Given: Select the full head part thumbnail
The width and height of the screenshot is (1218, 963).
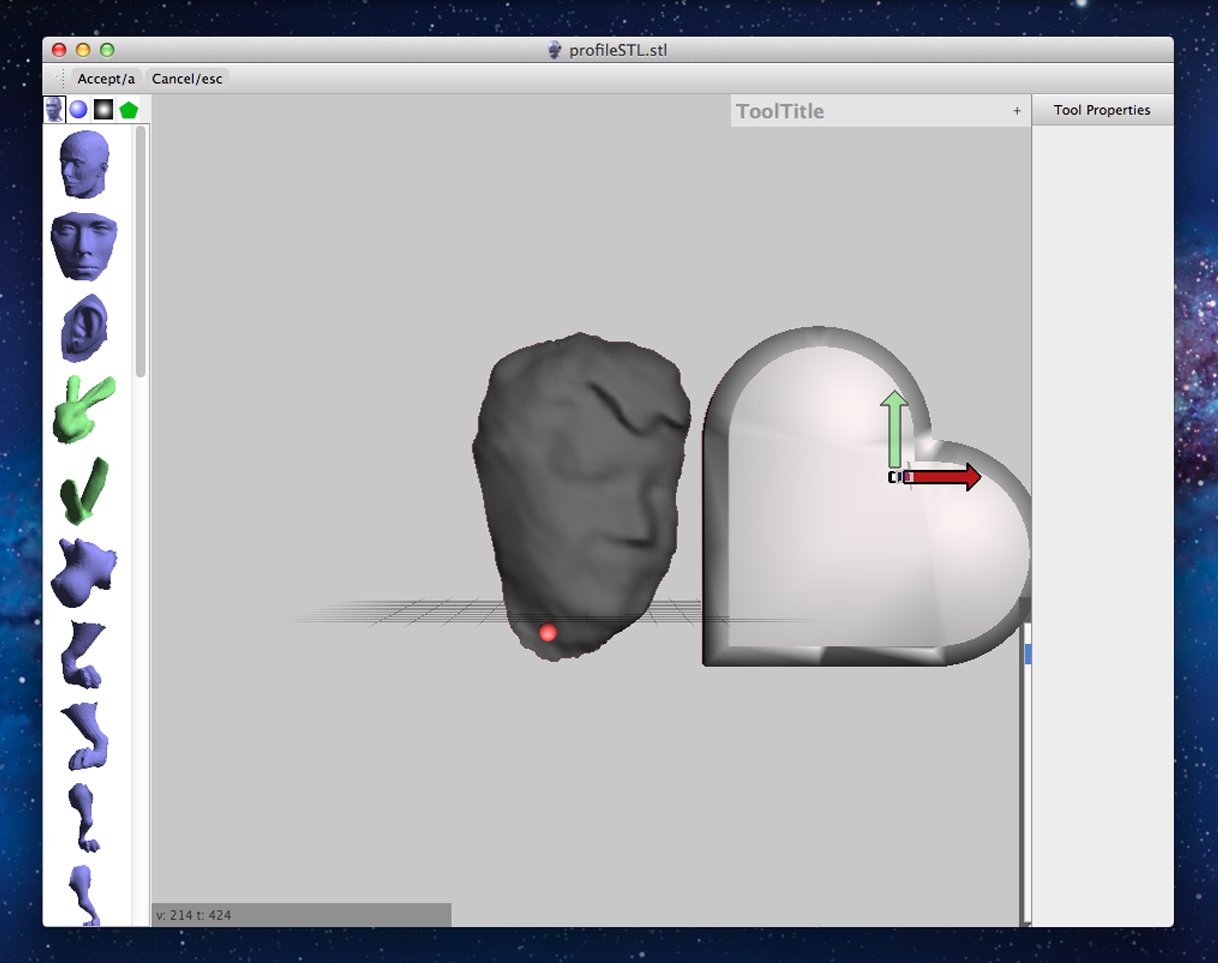Looking at the screenshot, I should [x=84, y=165].
